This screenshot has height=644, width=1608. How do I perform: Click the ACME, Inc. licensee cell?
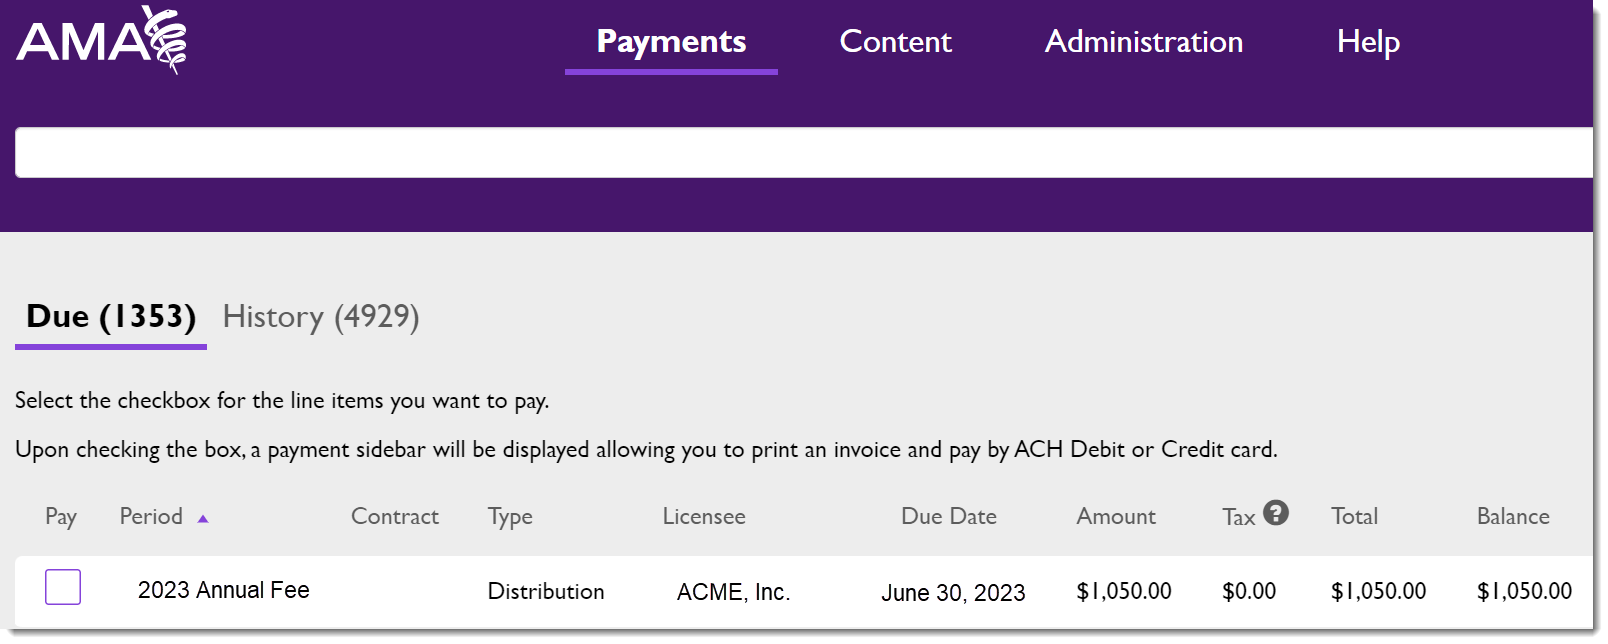pyautogui.click(x=734, y=592)
